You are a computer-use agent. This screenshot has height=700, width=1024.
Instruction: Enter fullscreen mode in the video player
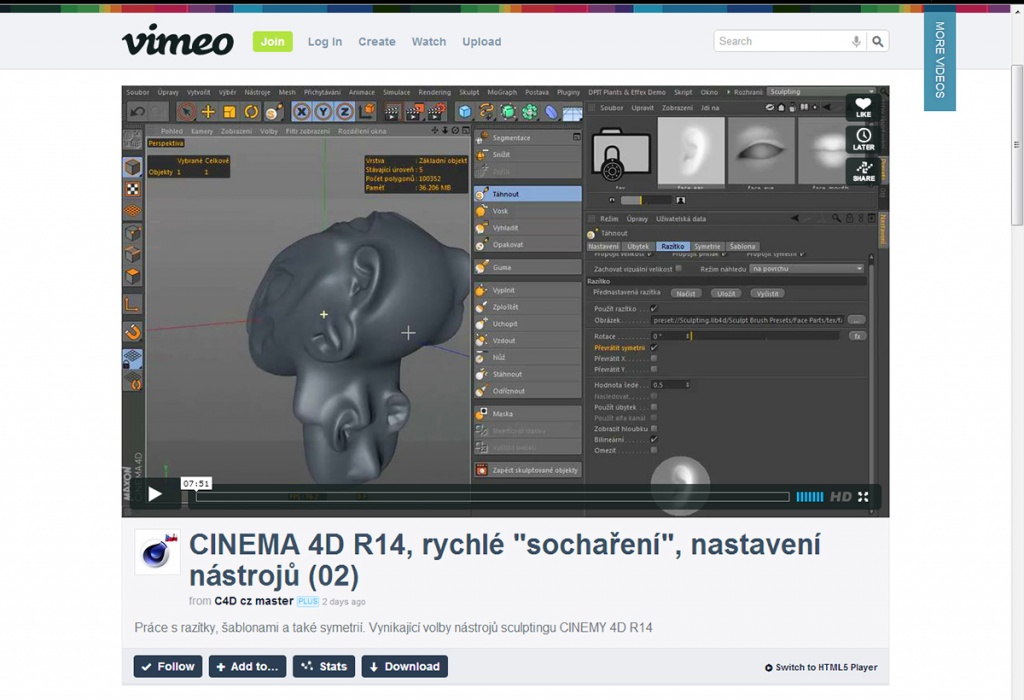click(x=863, y=497)
